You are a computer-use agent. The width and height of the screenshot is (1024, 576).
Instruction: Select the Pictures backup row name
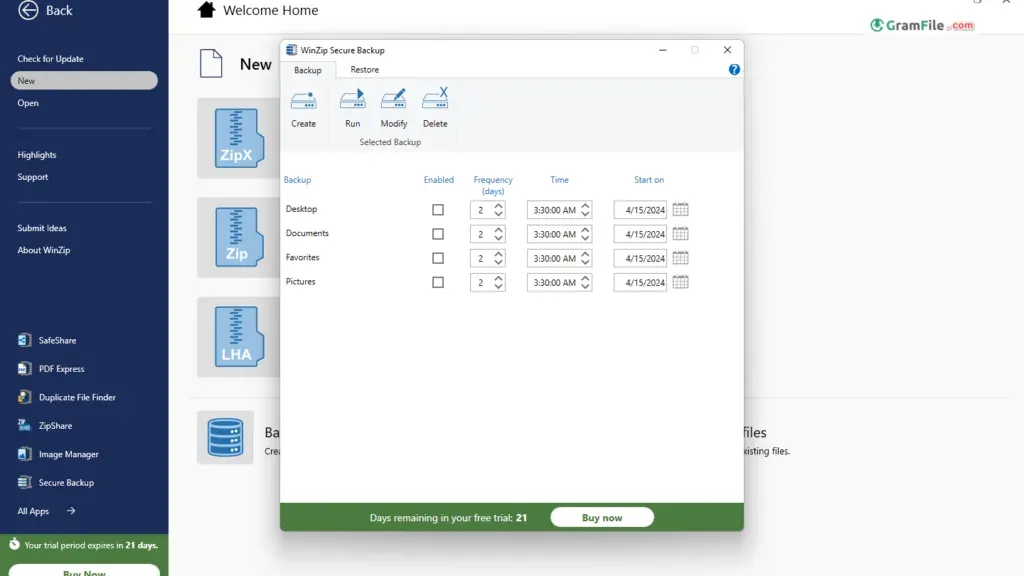coord(300,281)
